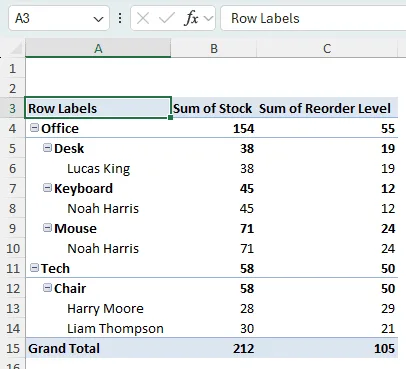406x369 pixels.
Task: Click the Keyboard row label
Action: [x=83, y=189]
